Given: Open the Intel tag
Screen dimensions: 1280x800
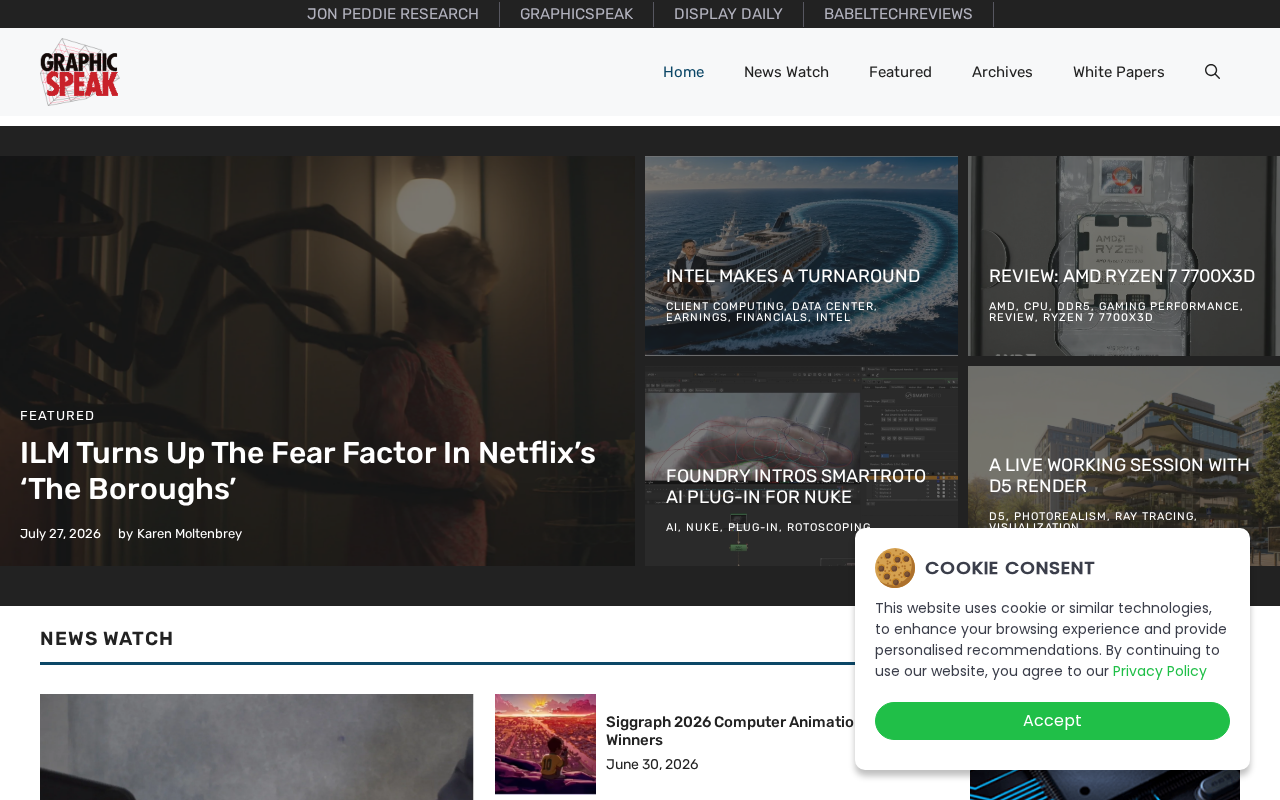Looking at the screenshot, I should [833, 318].
